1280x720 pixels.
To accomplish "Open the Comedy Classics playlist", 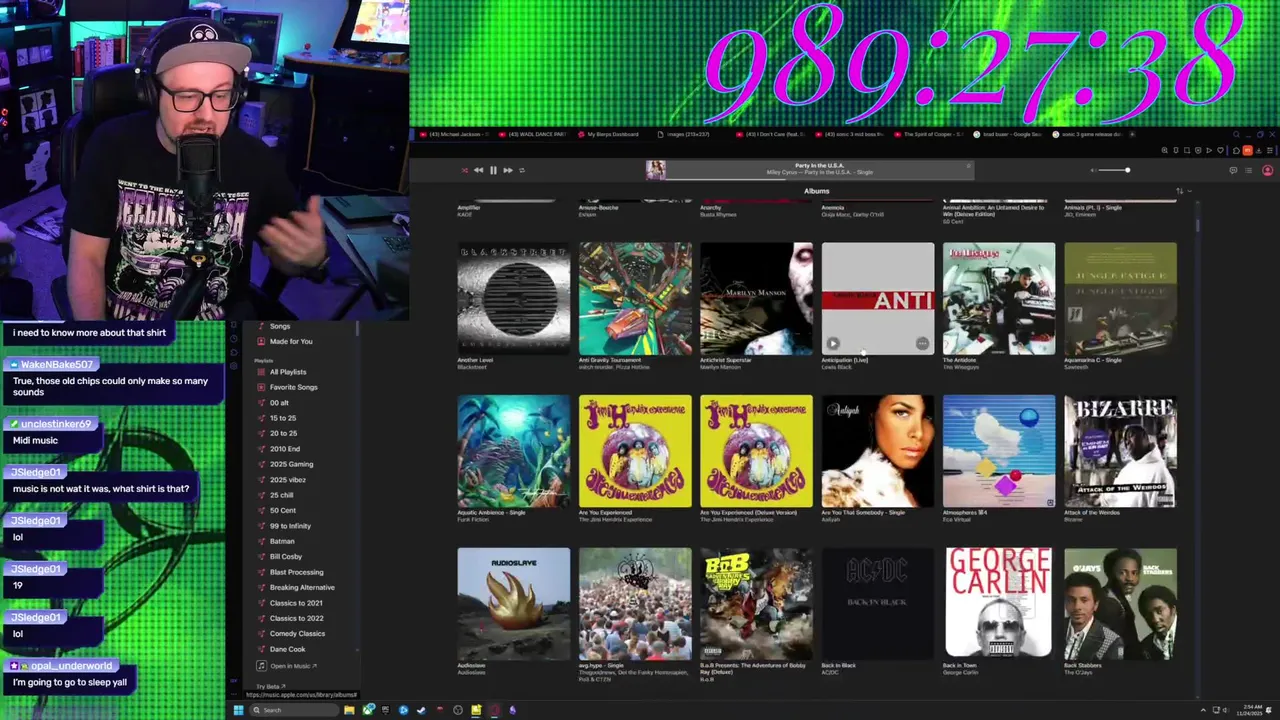I will pyautogui.click(x=297, y=633).
